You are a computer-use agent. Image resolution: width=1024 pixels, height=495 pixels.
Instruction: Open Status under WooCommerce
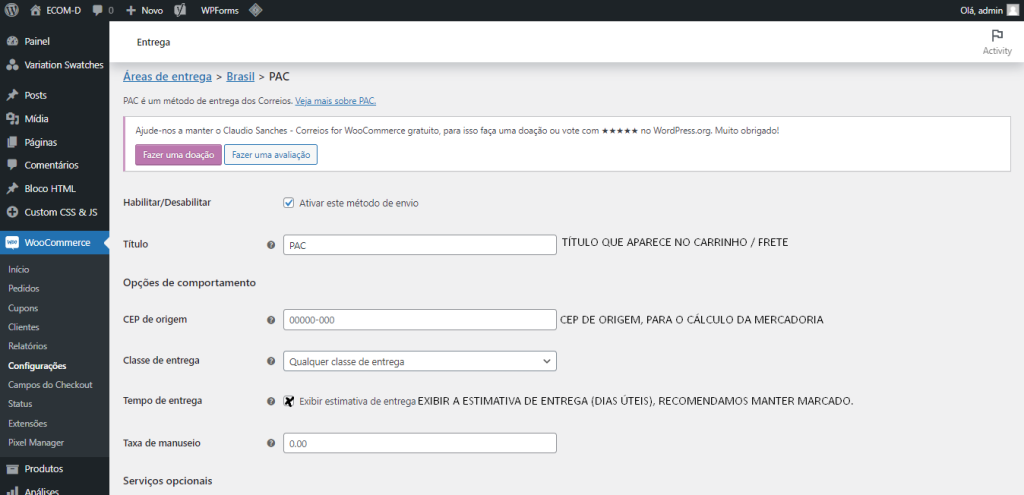pyautogui.click(x=20, y=404)
